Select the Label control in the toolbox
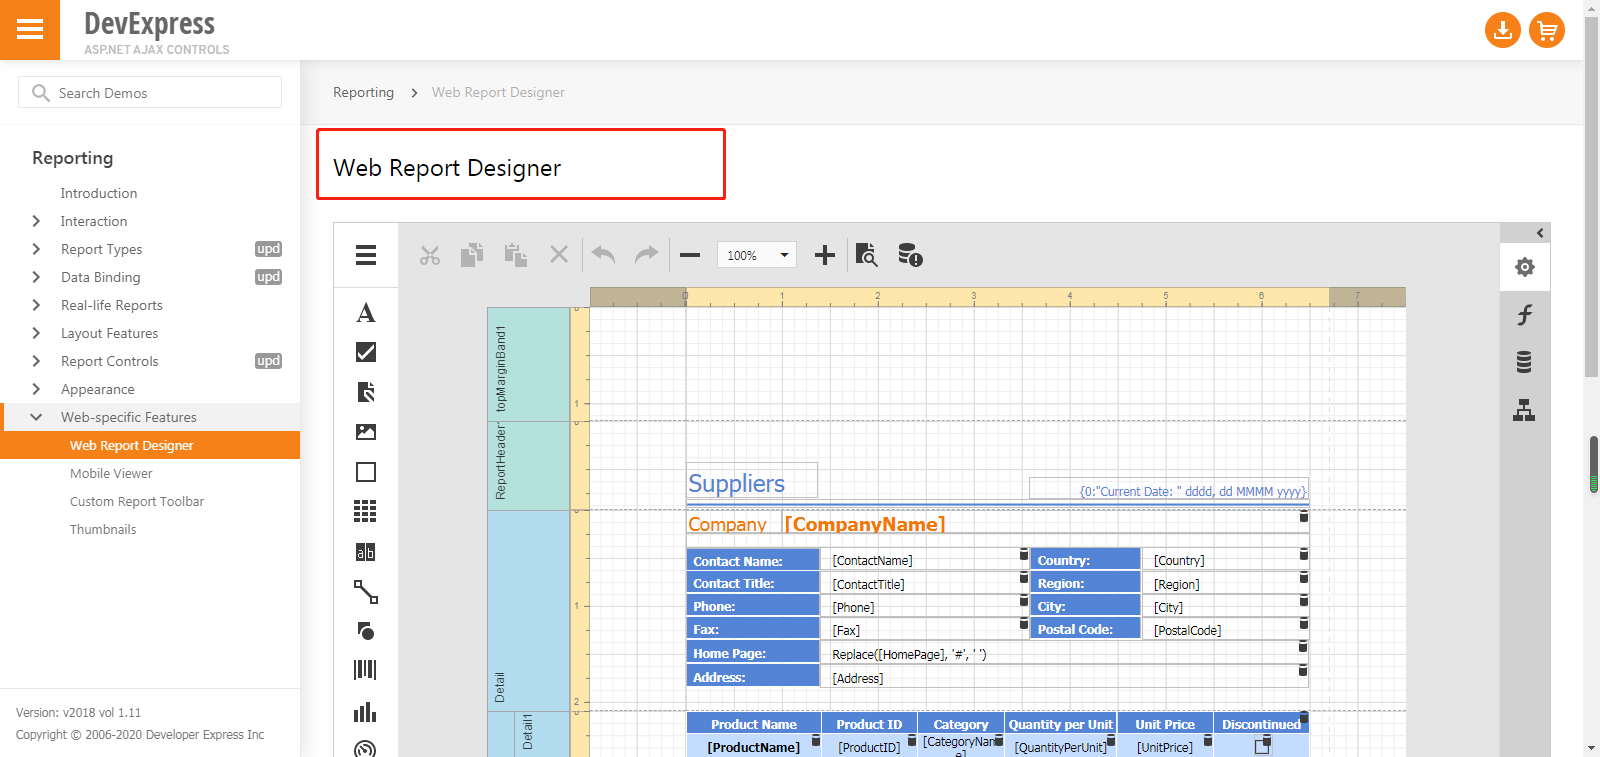This screenshot has height=757, width=1600. (x=366, y=313)
